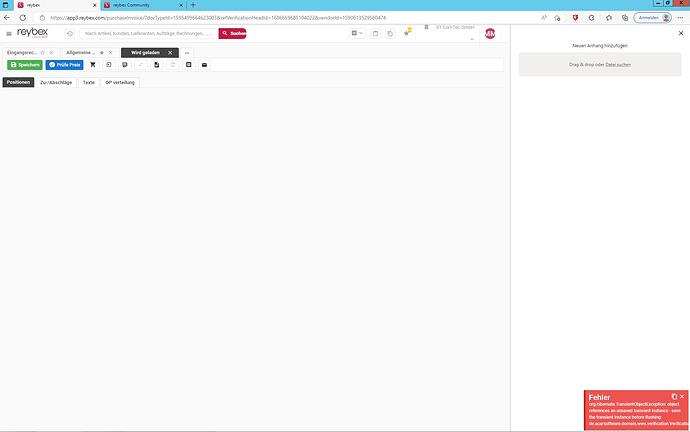Click the Datei suchen link
690x432 pixels.
[618, 65]
